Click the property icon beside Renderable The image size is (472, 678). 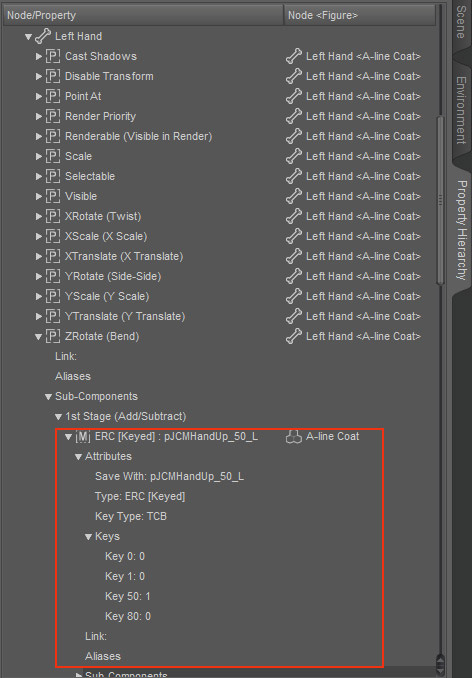pyautogui.click(x=53, y=136)
